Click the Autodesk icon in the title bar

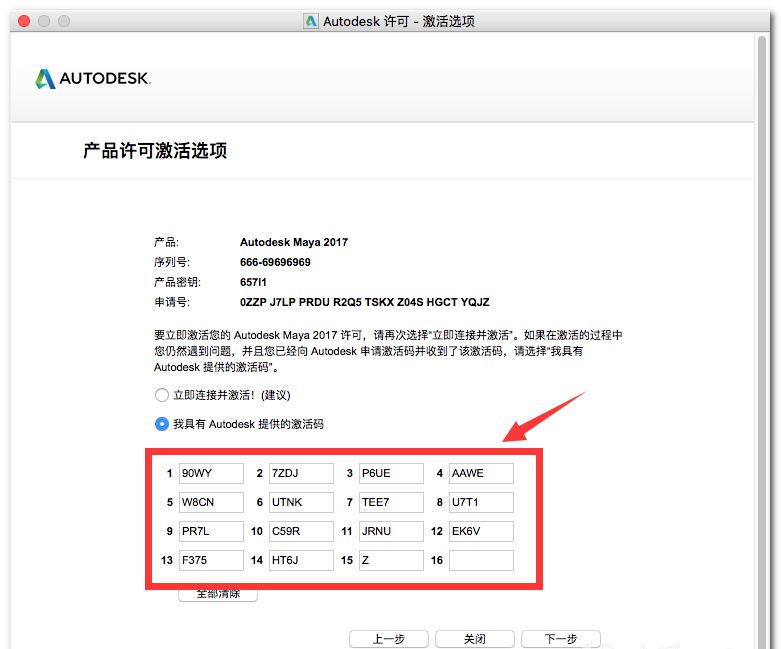click(311, 21)
